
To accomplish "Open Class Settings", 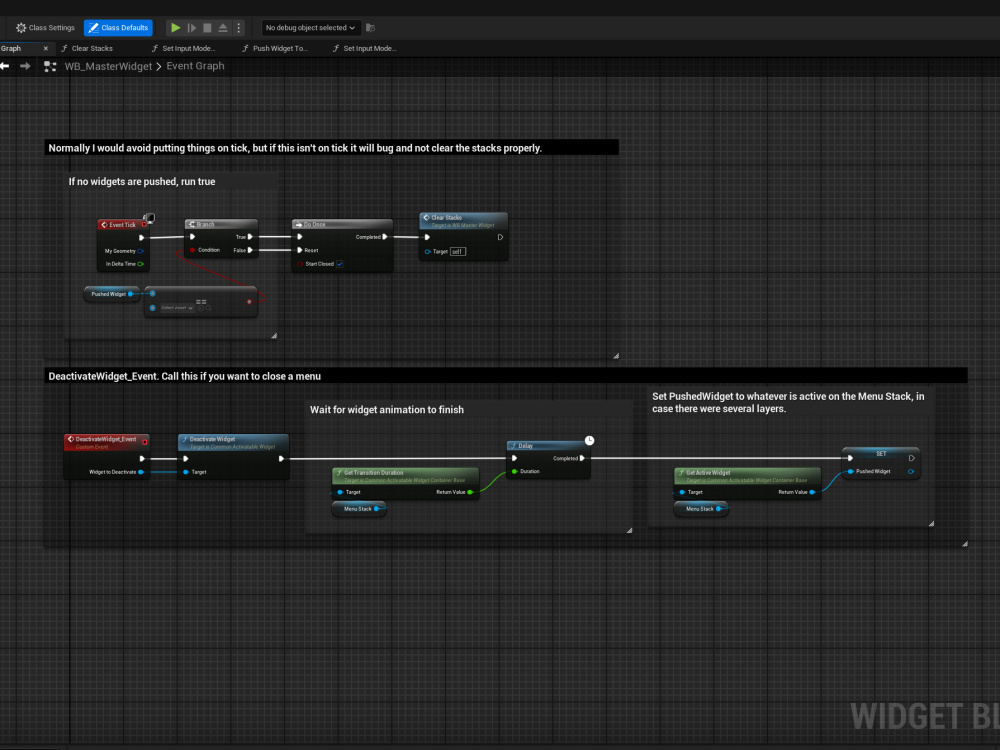I will click(x=45, y=27).
